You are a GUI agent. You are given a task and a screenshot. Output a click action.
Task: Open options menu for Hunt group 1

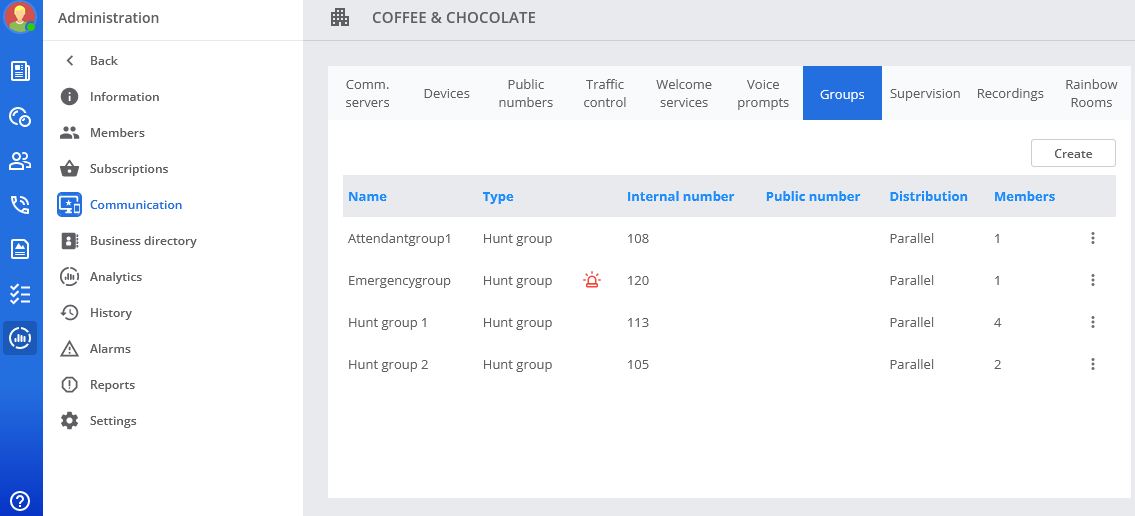(x=1093, y=322)
